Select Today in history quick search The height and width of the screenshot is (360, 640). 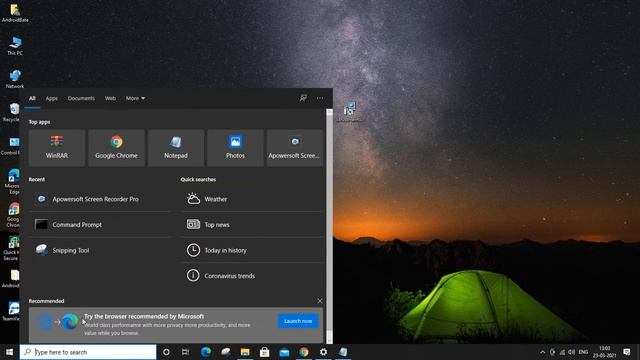coord(252,250)
